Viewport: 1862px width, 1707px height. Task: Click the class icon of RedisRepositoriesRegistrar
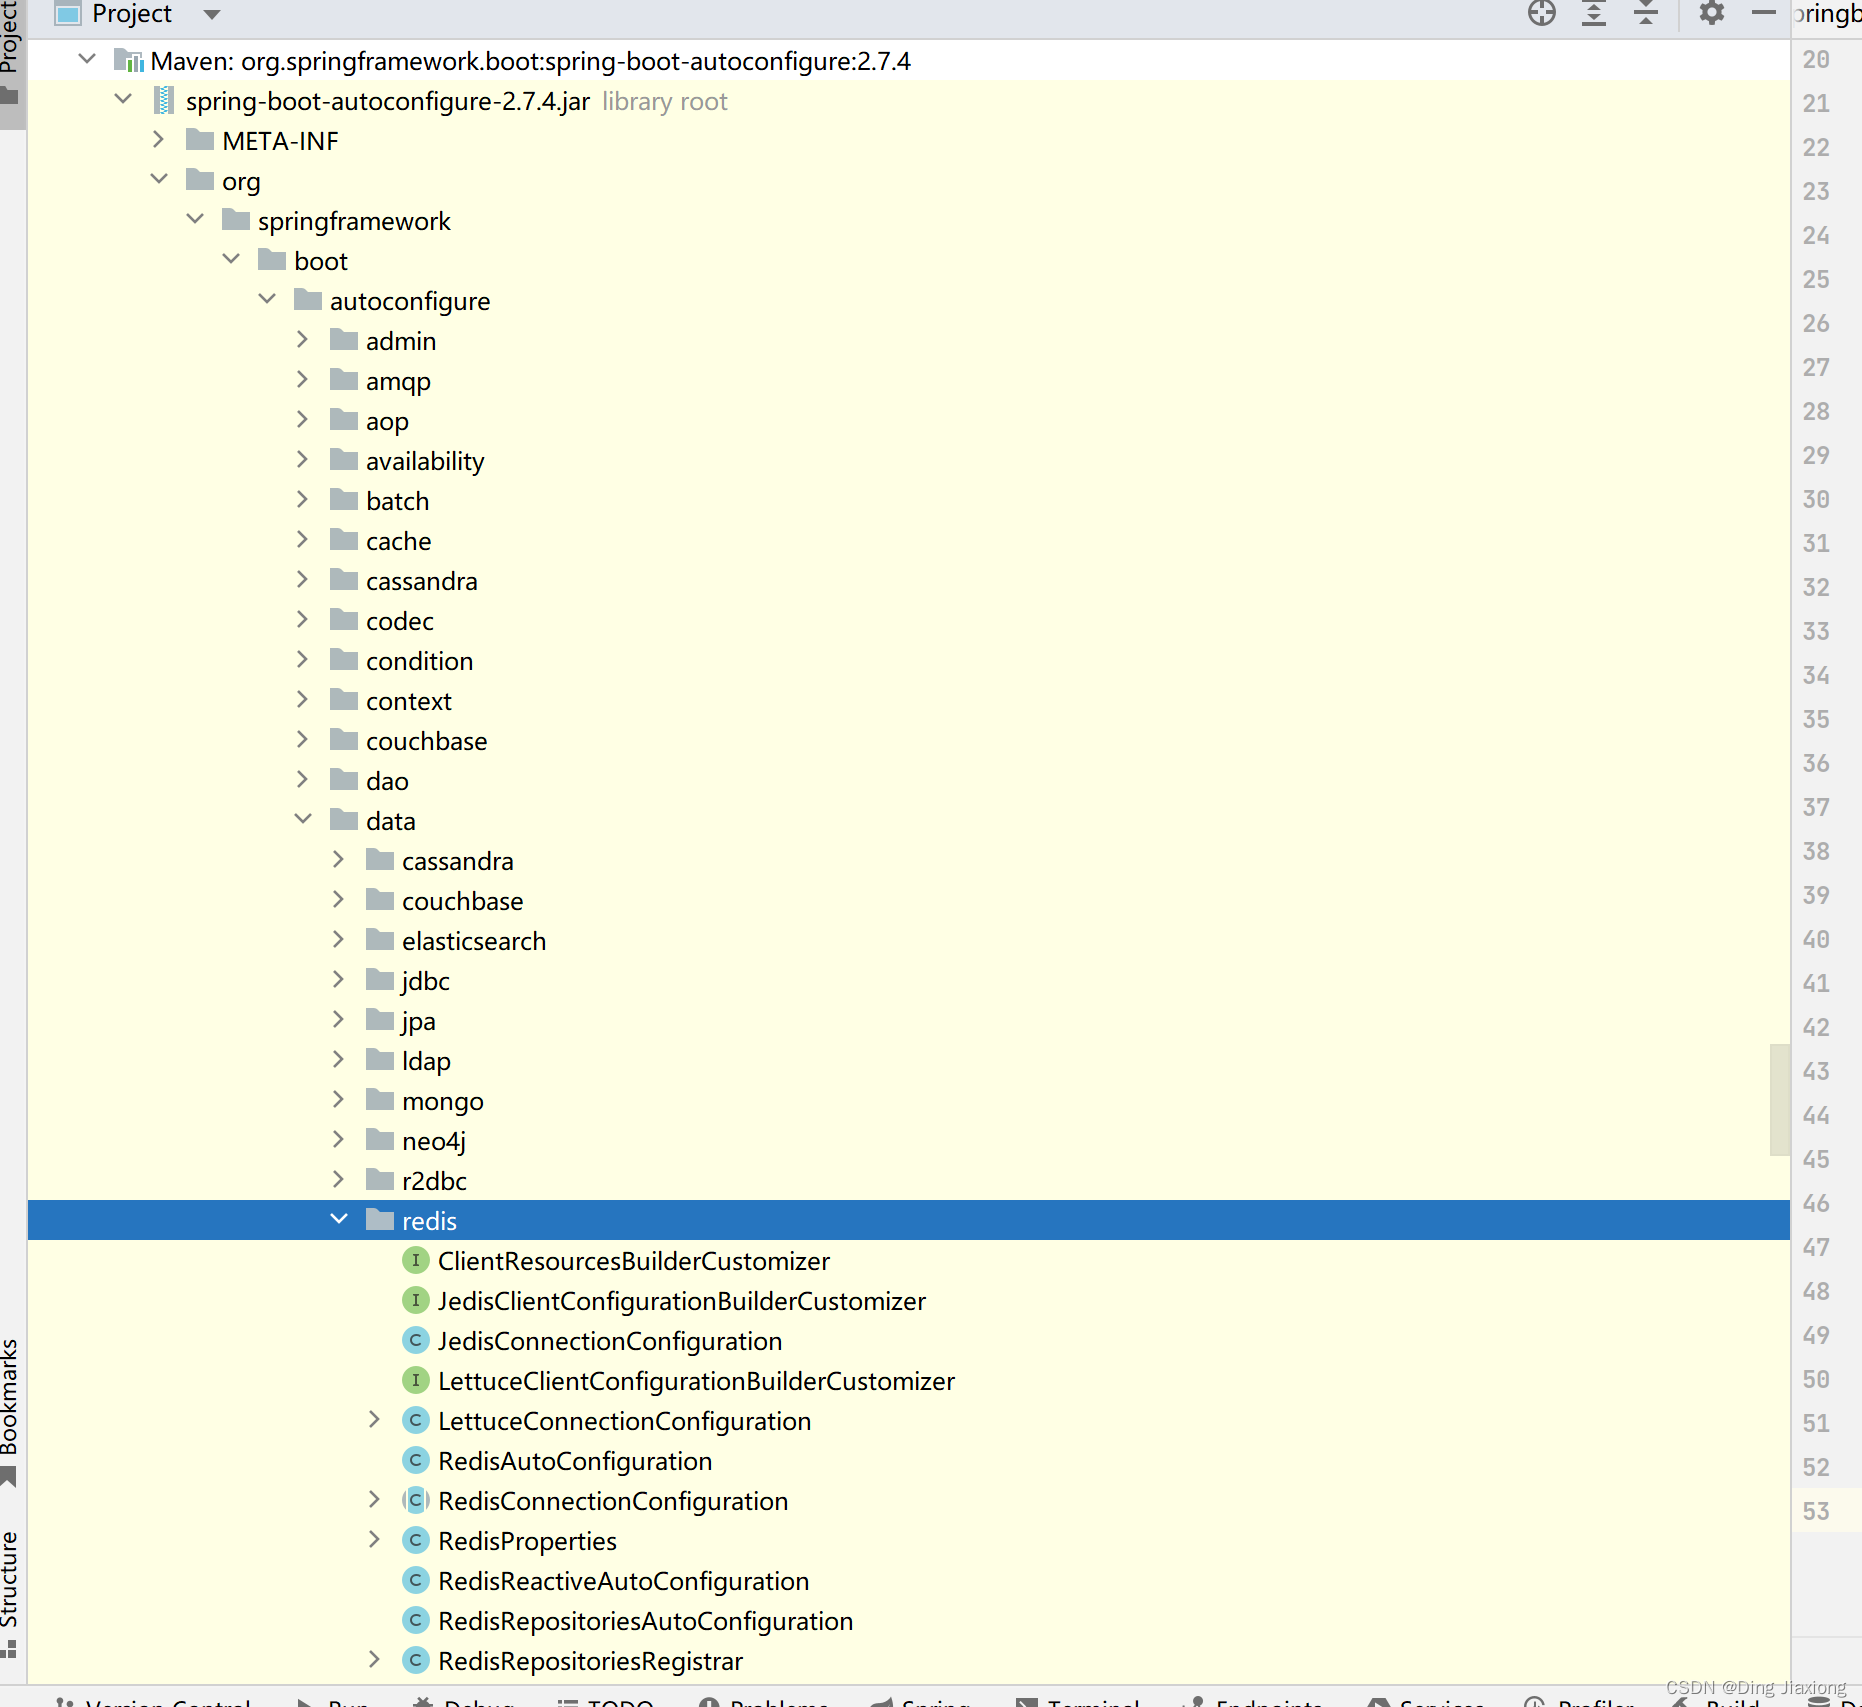point(415,1661)
